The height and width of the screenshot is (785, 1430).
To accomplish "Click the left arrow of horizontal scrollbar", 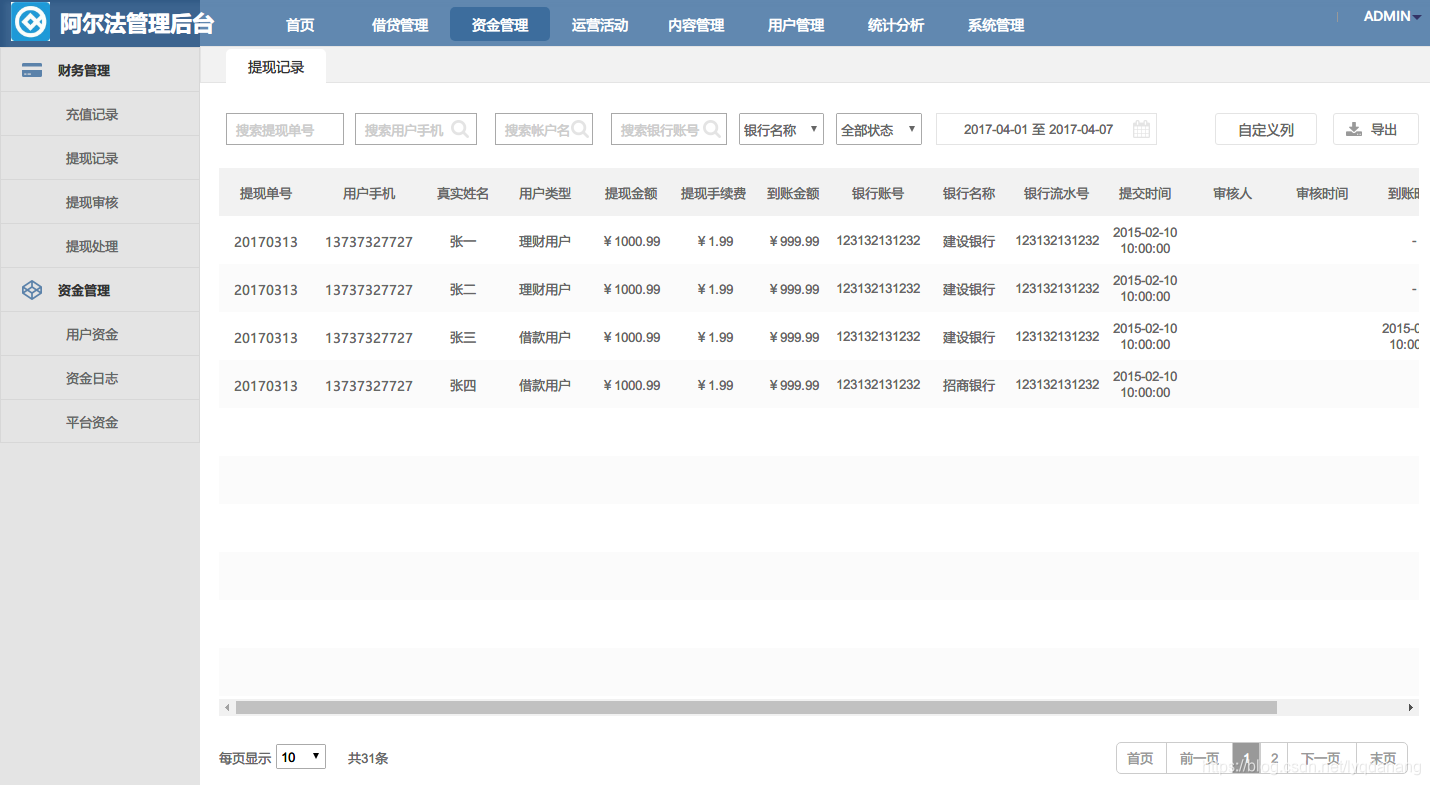I will 227,707.
